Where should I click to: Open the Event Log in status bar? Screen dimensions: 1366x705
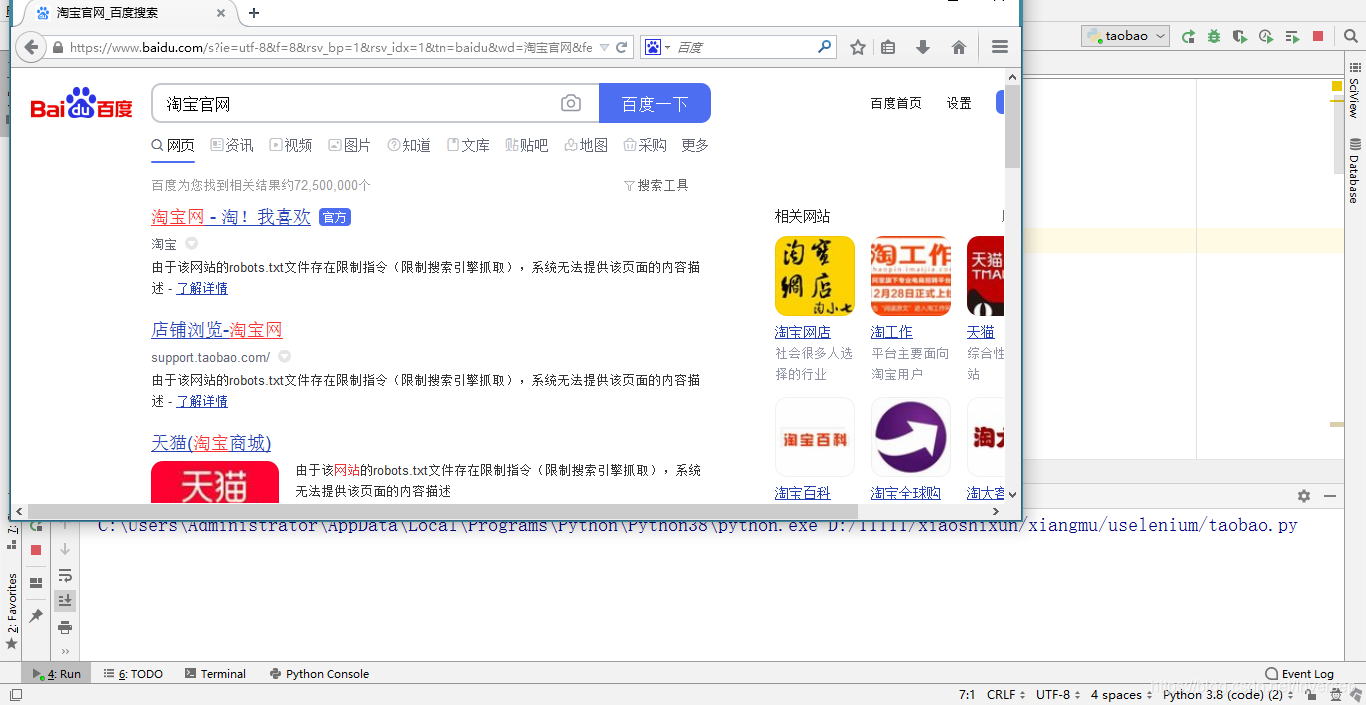[1299, 674]
